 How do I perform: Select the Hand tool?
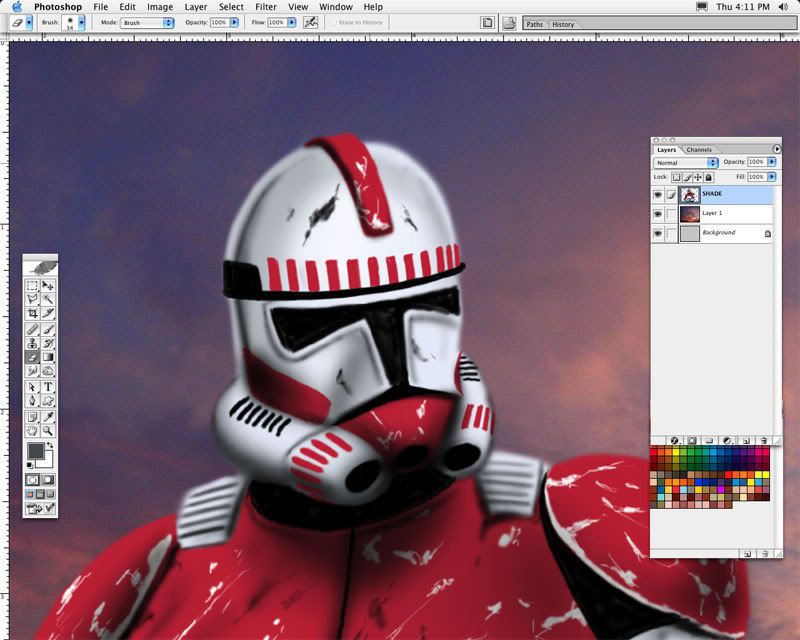point(32,431)
